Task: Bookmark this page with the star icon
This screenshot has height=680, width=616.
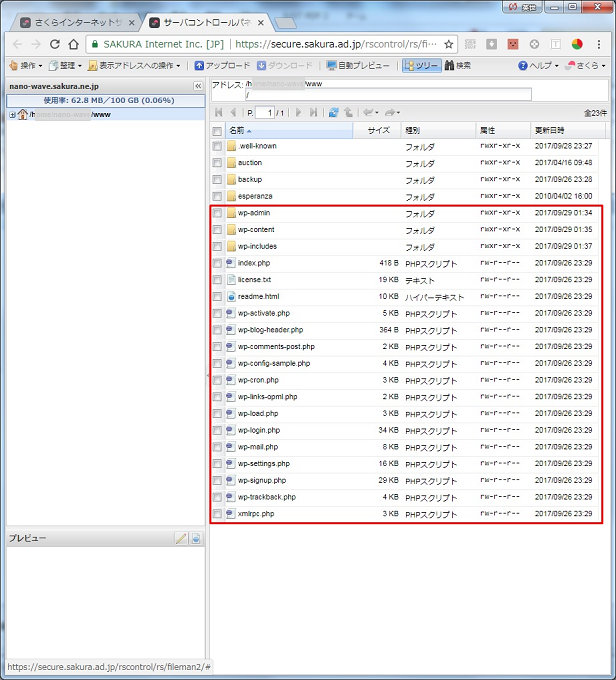Action: pos(449,44)
